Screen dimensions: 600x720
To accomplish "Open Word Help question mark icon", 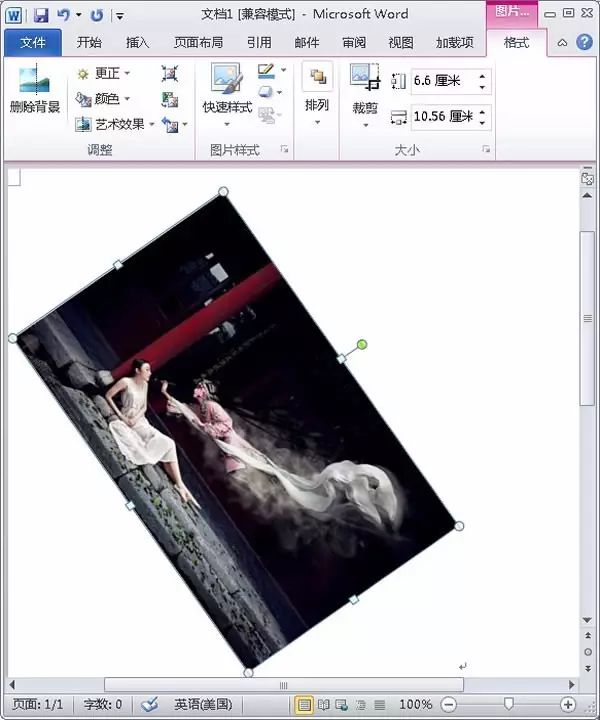I will 584,42.
